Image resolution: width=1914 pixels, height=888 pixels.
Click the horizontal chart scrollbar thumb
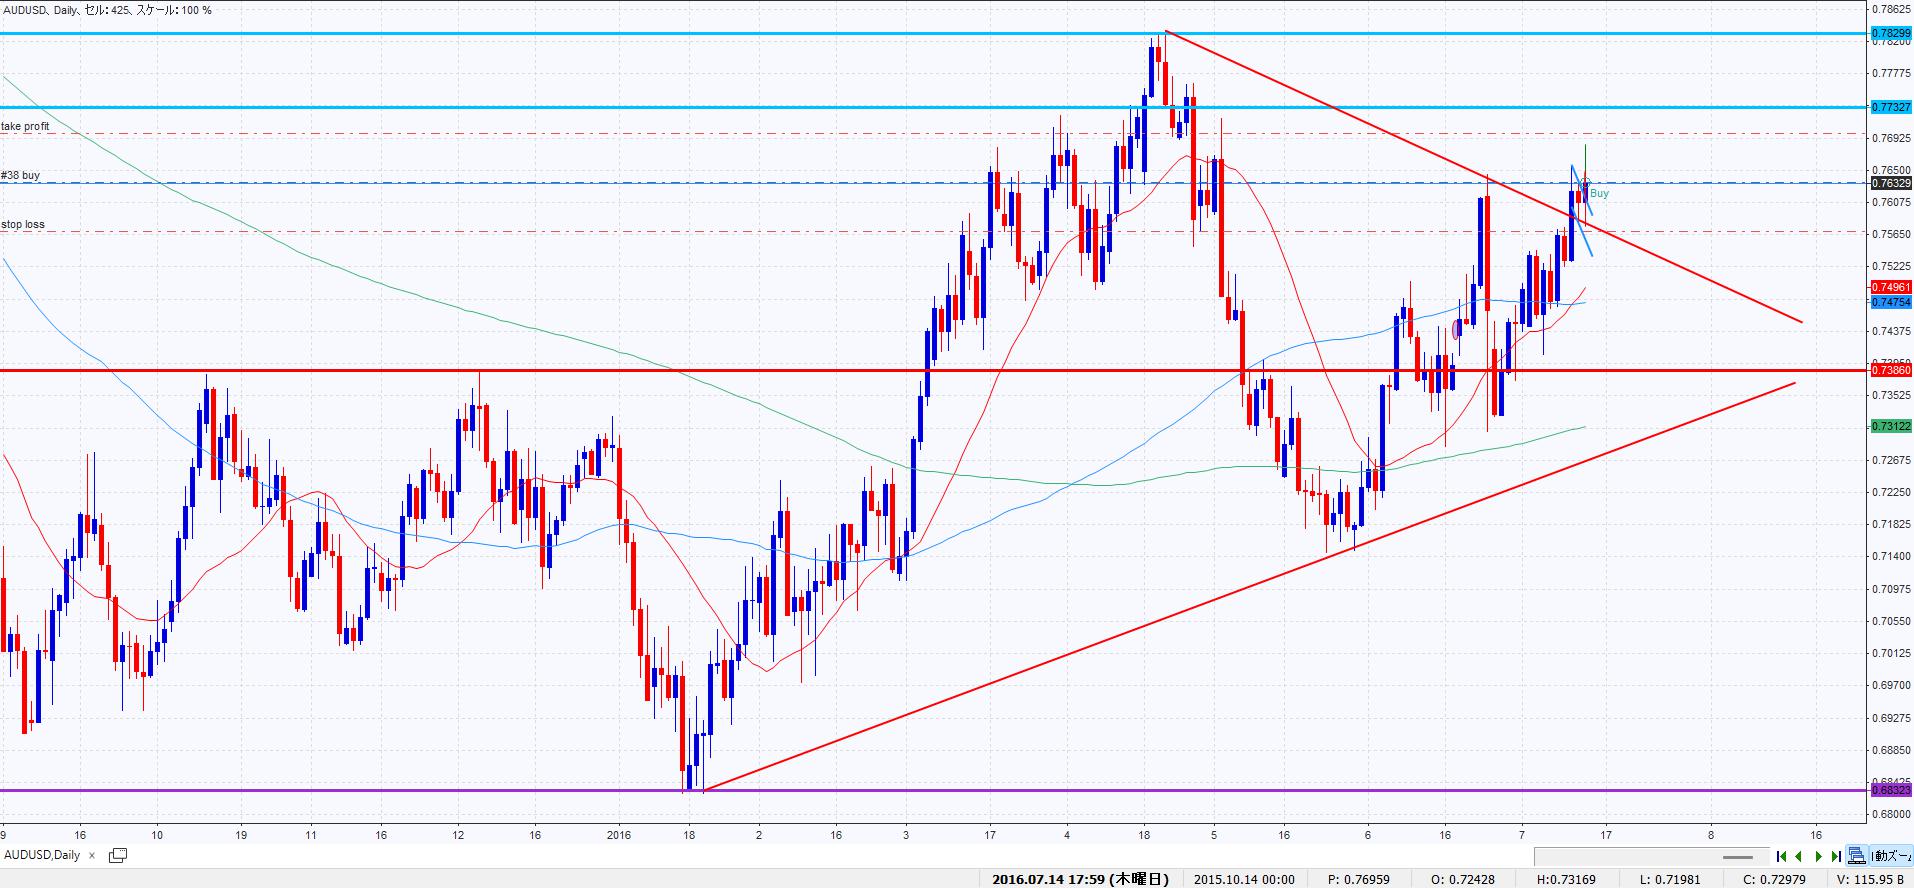tap(1738, 857)
